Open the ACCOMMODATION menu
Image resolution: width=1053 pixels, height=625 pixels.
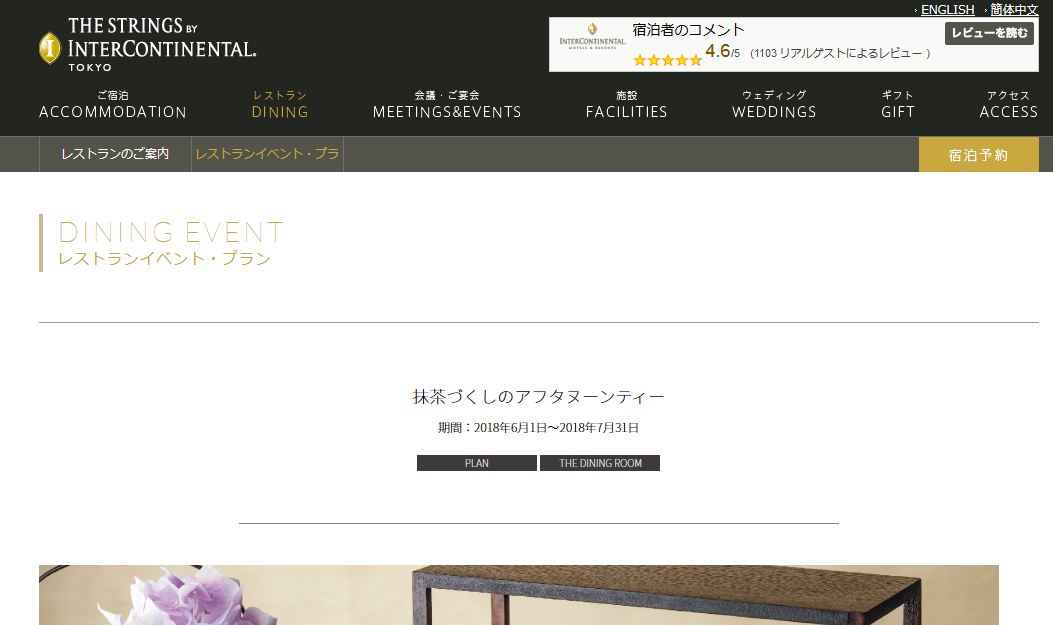tap(113, 105)
